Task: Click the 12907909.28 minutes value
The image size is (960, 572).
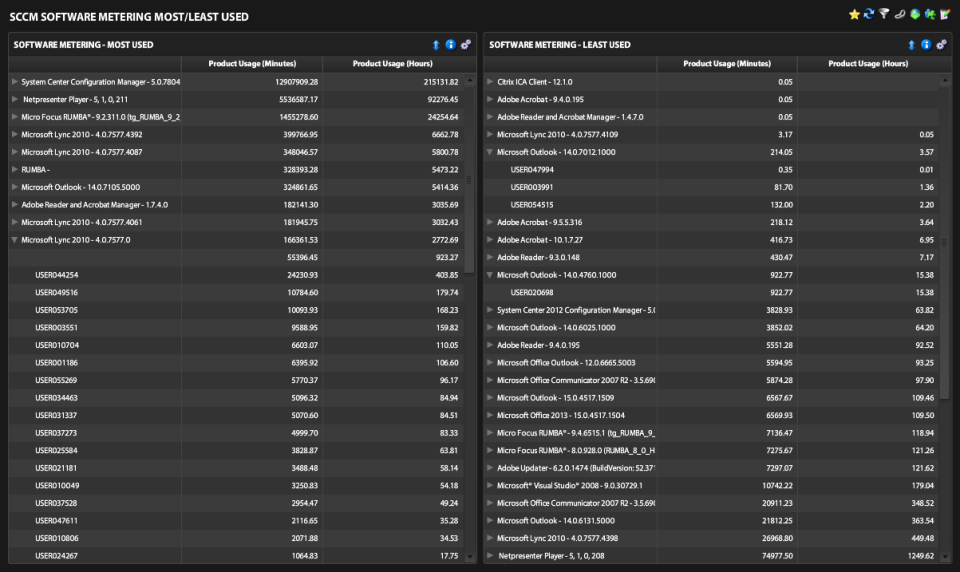Action: (x=296, y=82)
